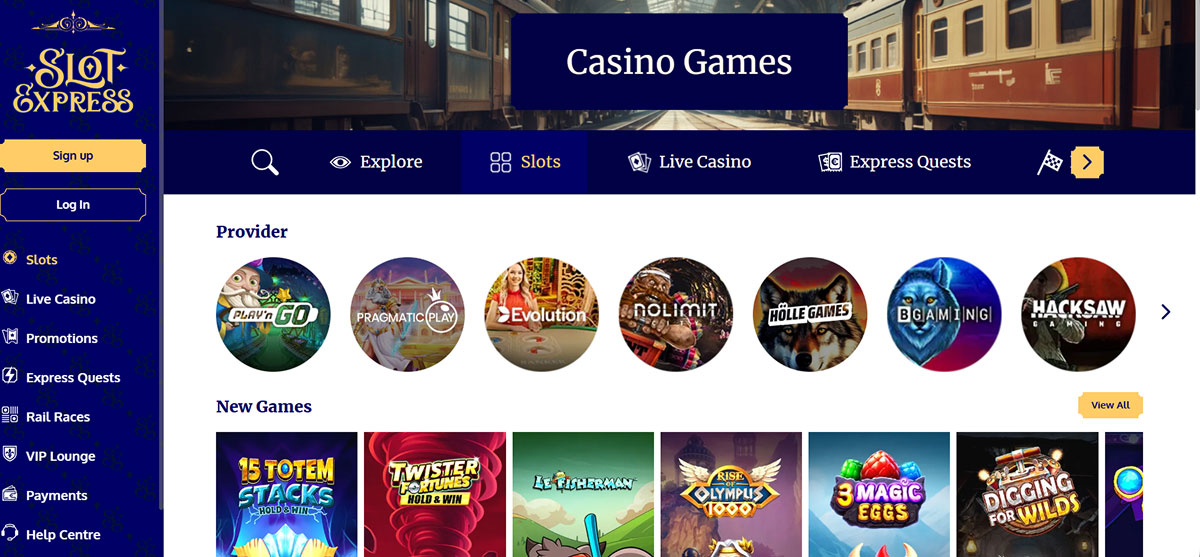Click the Sign up button
1200x557 pixels.
[73, 156]
